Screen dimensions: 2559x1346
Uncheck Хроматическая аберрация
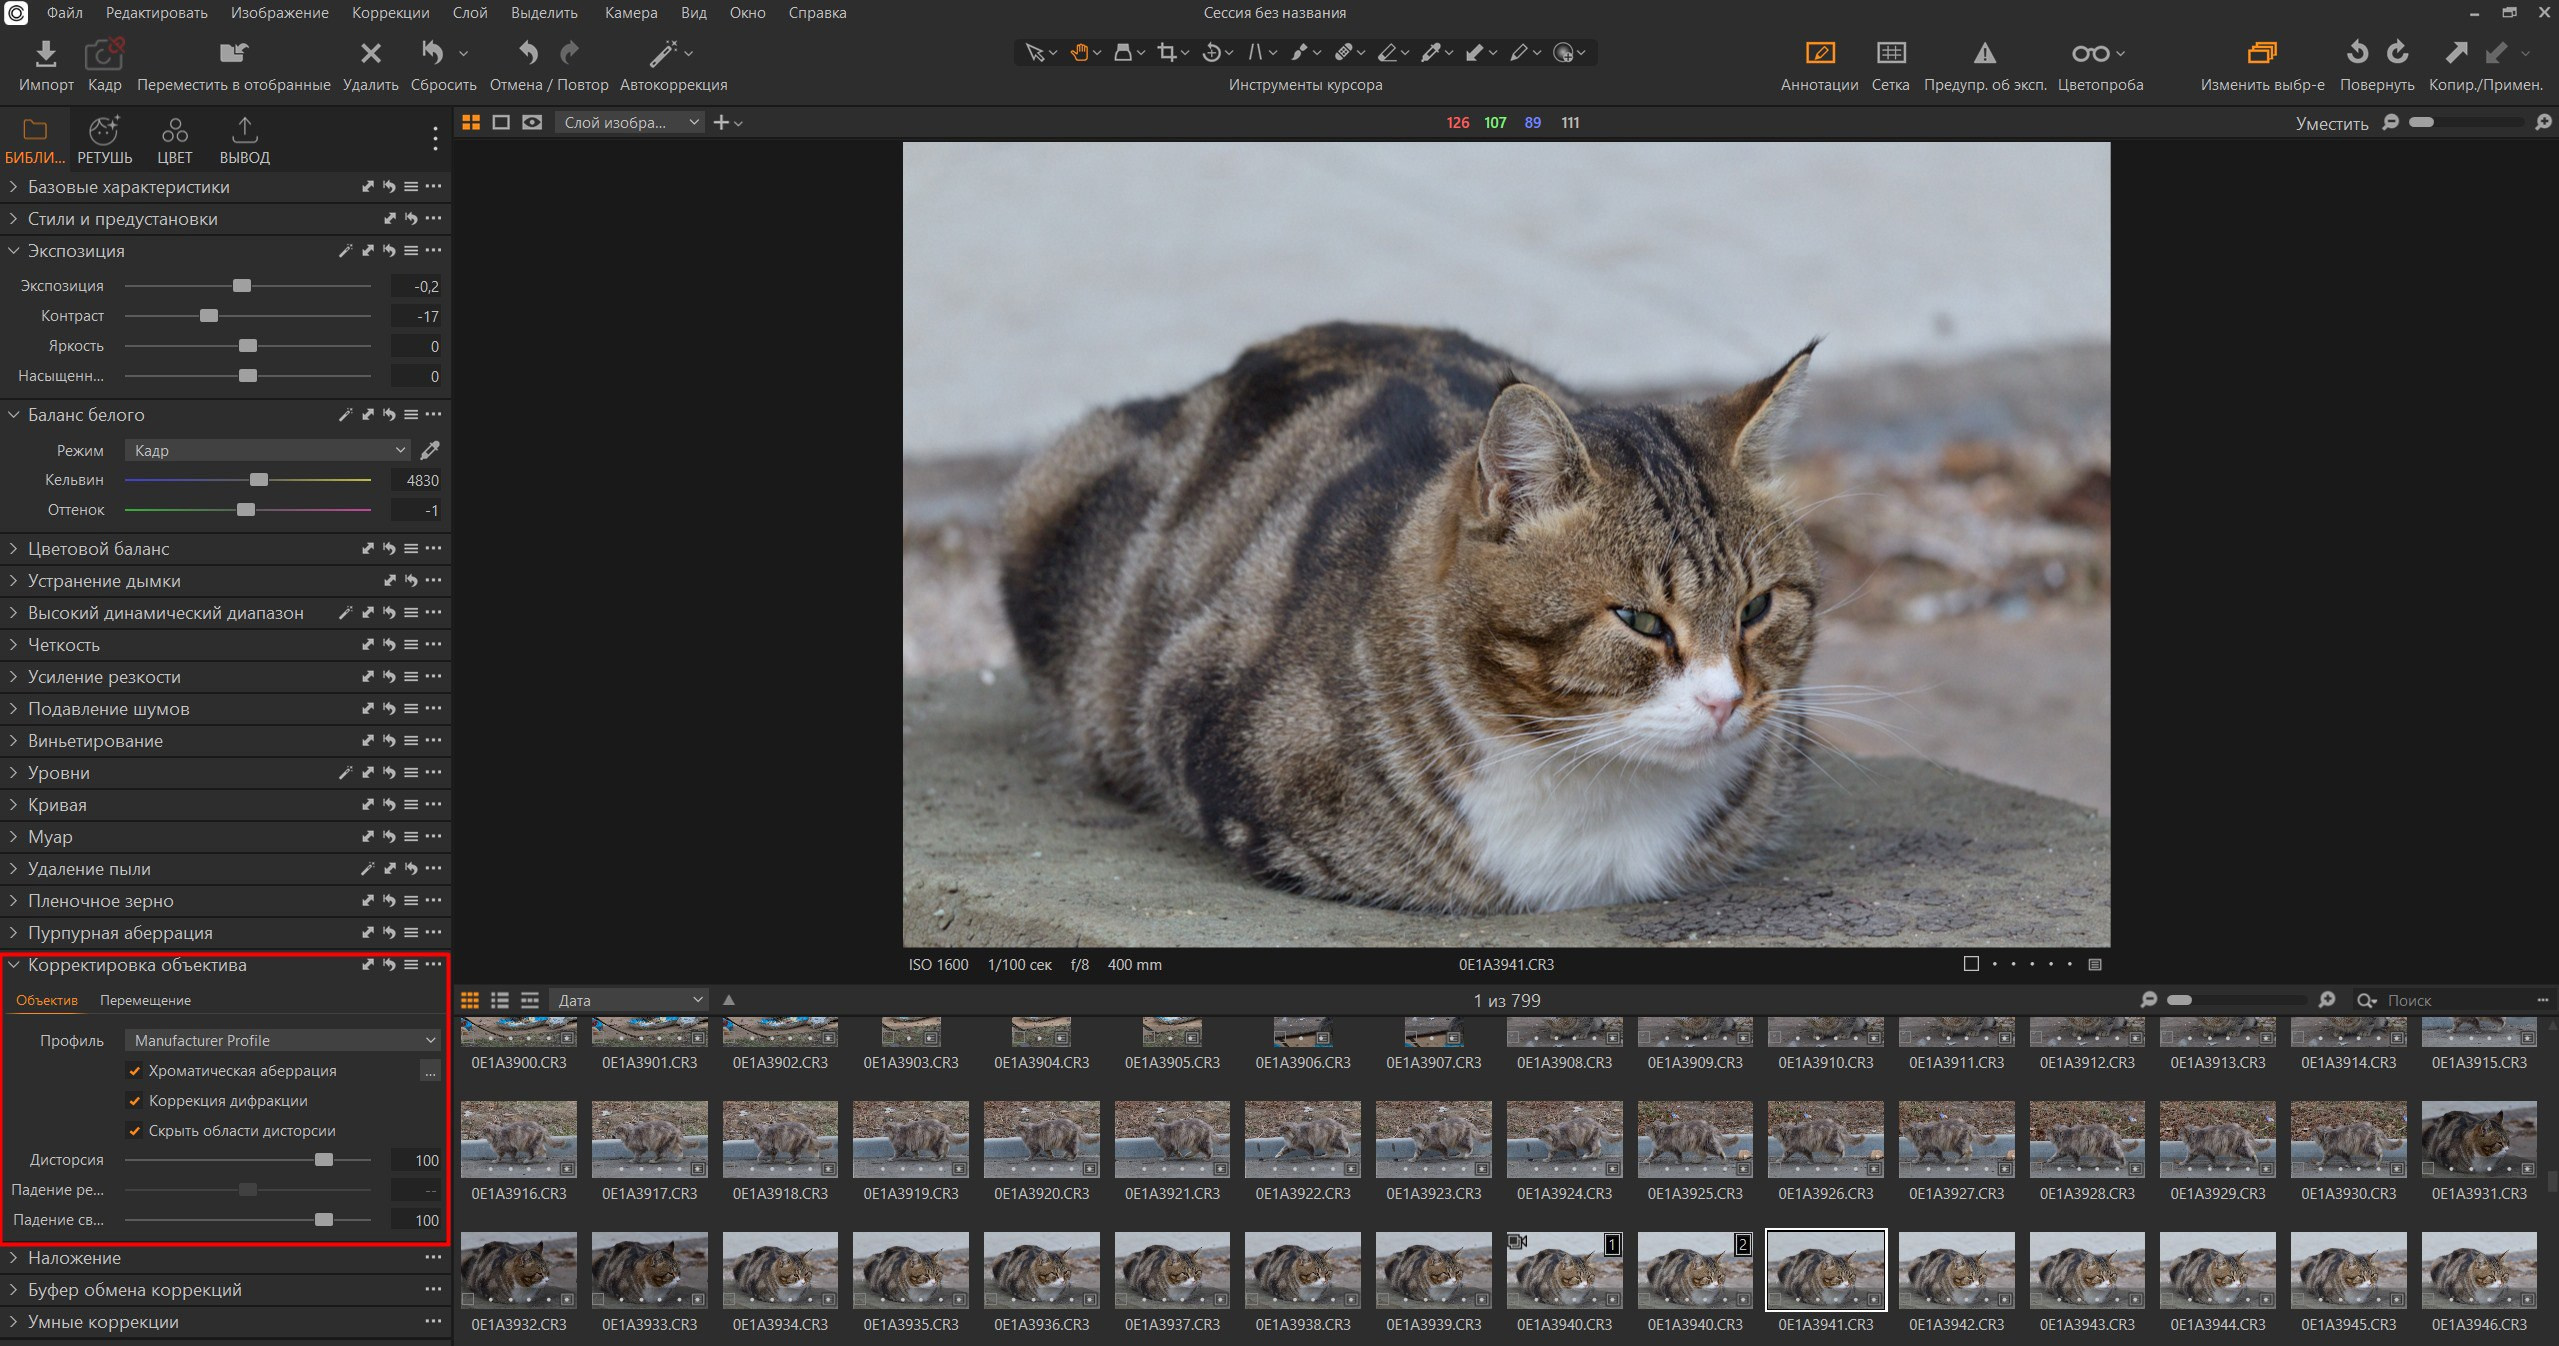pyautogui.click(x=135, y=1071)
